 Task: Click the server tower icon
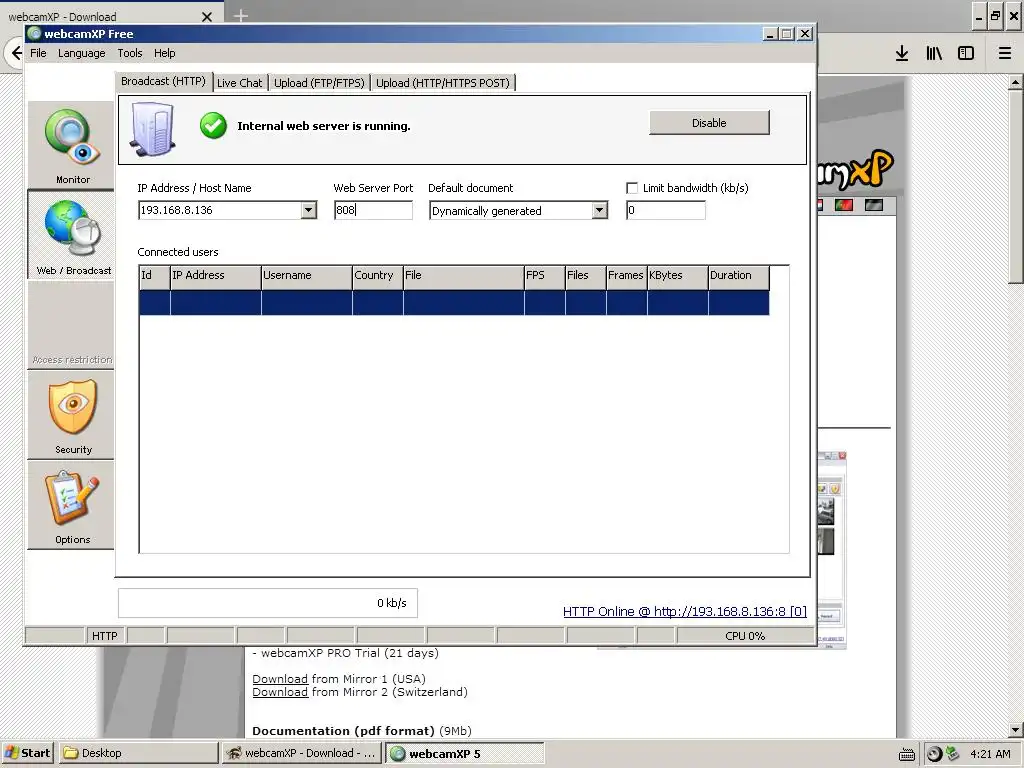(153, 129)
